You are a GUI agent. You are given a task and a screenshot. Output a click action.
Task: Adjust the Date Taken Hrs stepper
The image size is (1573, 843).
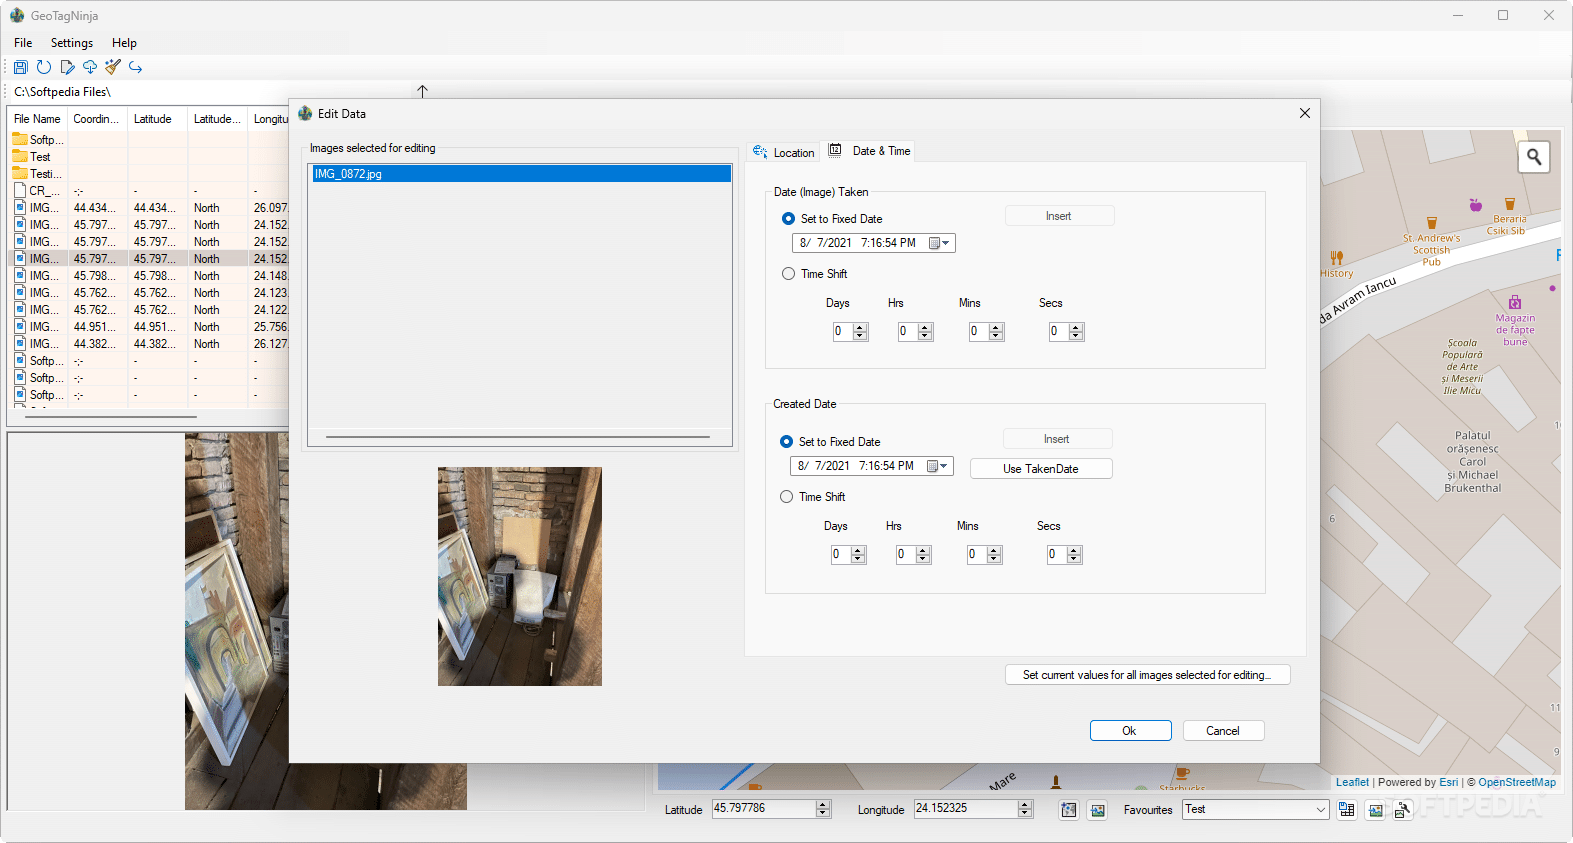pos(925,332)
